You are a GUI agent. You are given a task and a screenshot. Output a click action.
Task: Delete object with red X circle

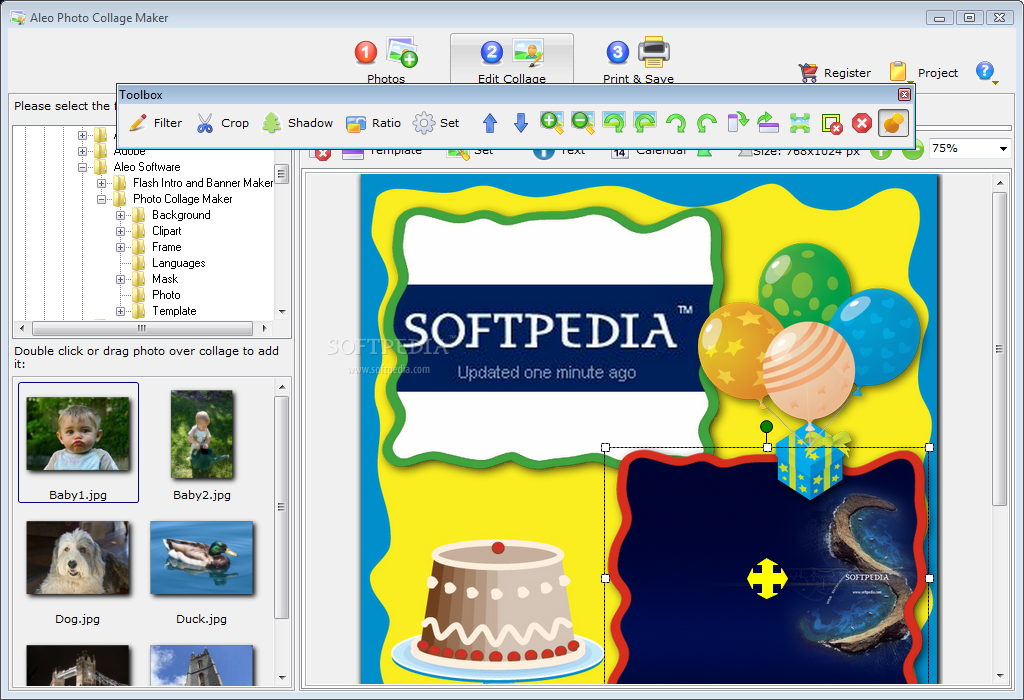pos(862,123)
